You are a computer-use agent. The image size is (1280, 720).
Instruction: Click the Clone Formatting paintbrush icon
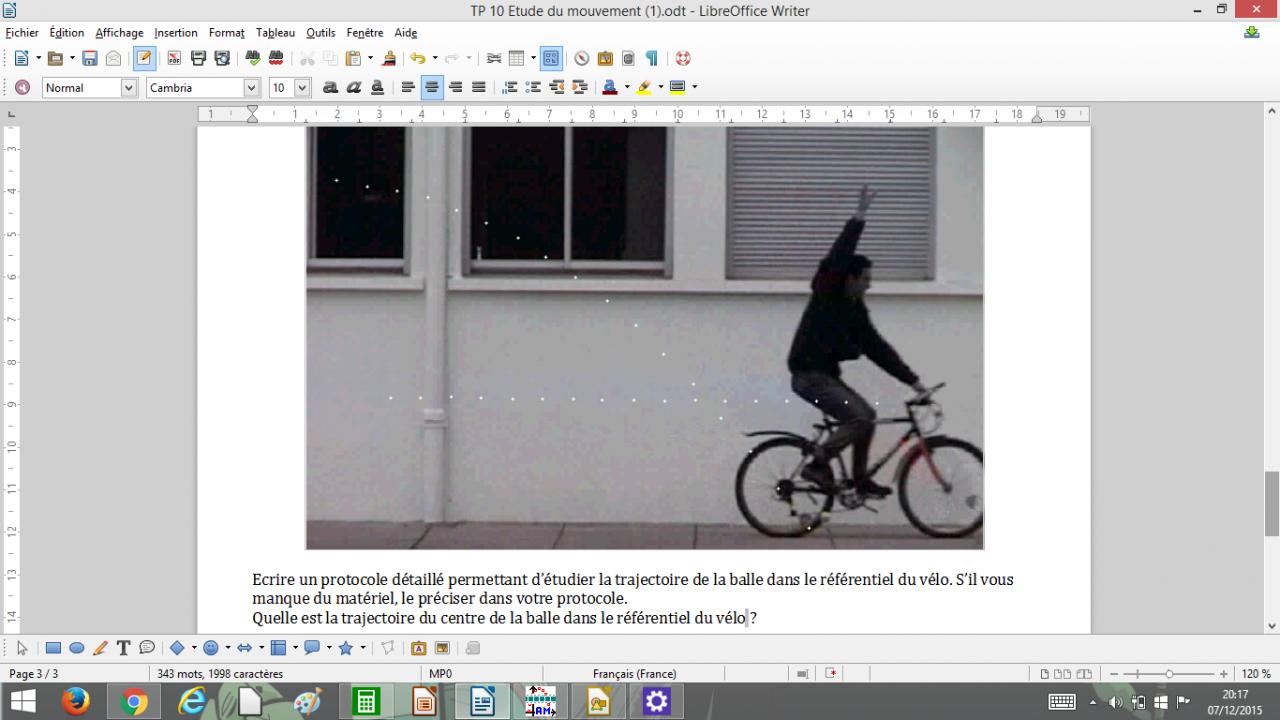[389, 58]
